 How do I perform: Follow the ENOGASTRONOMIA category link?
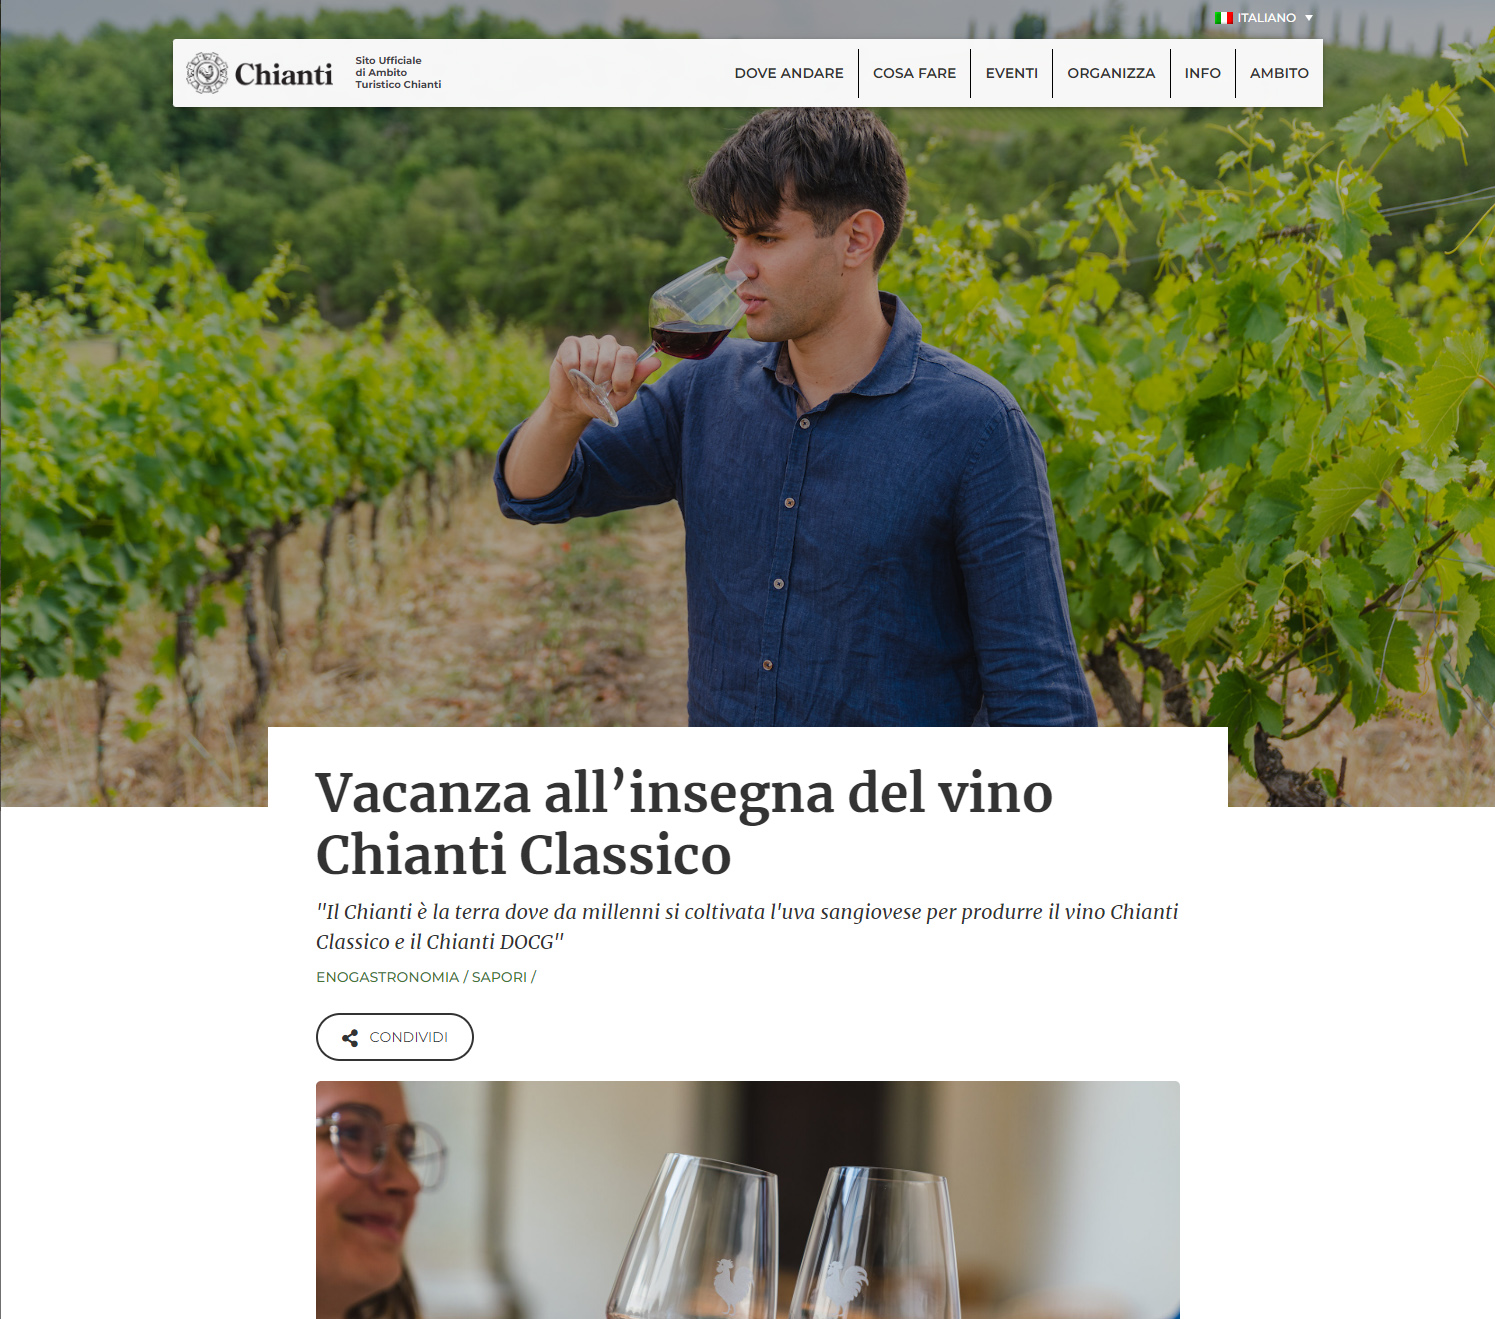[388, 977]
